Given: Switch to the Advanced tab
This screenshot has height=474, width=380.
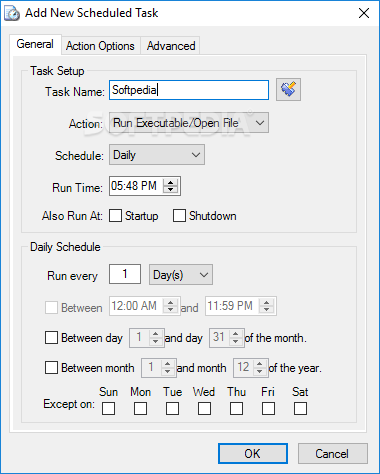Looking at the screenshot, I should coord(171,46).
